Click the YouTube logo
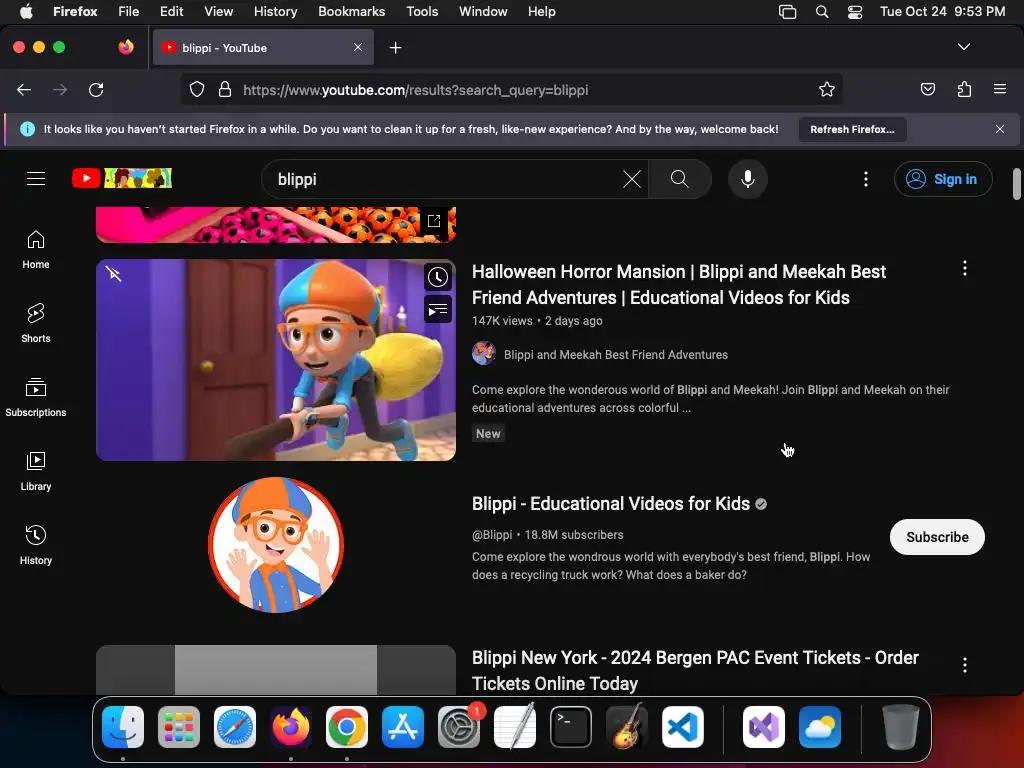This screenshot has height=768, width=1024. [121, 178]
